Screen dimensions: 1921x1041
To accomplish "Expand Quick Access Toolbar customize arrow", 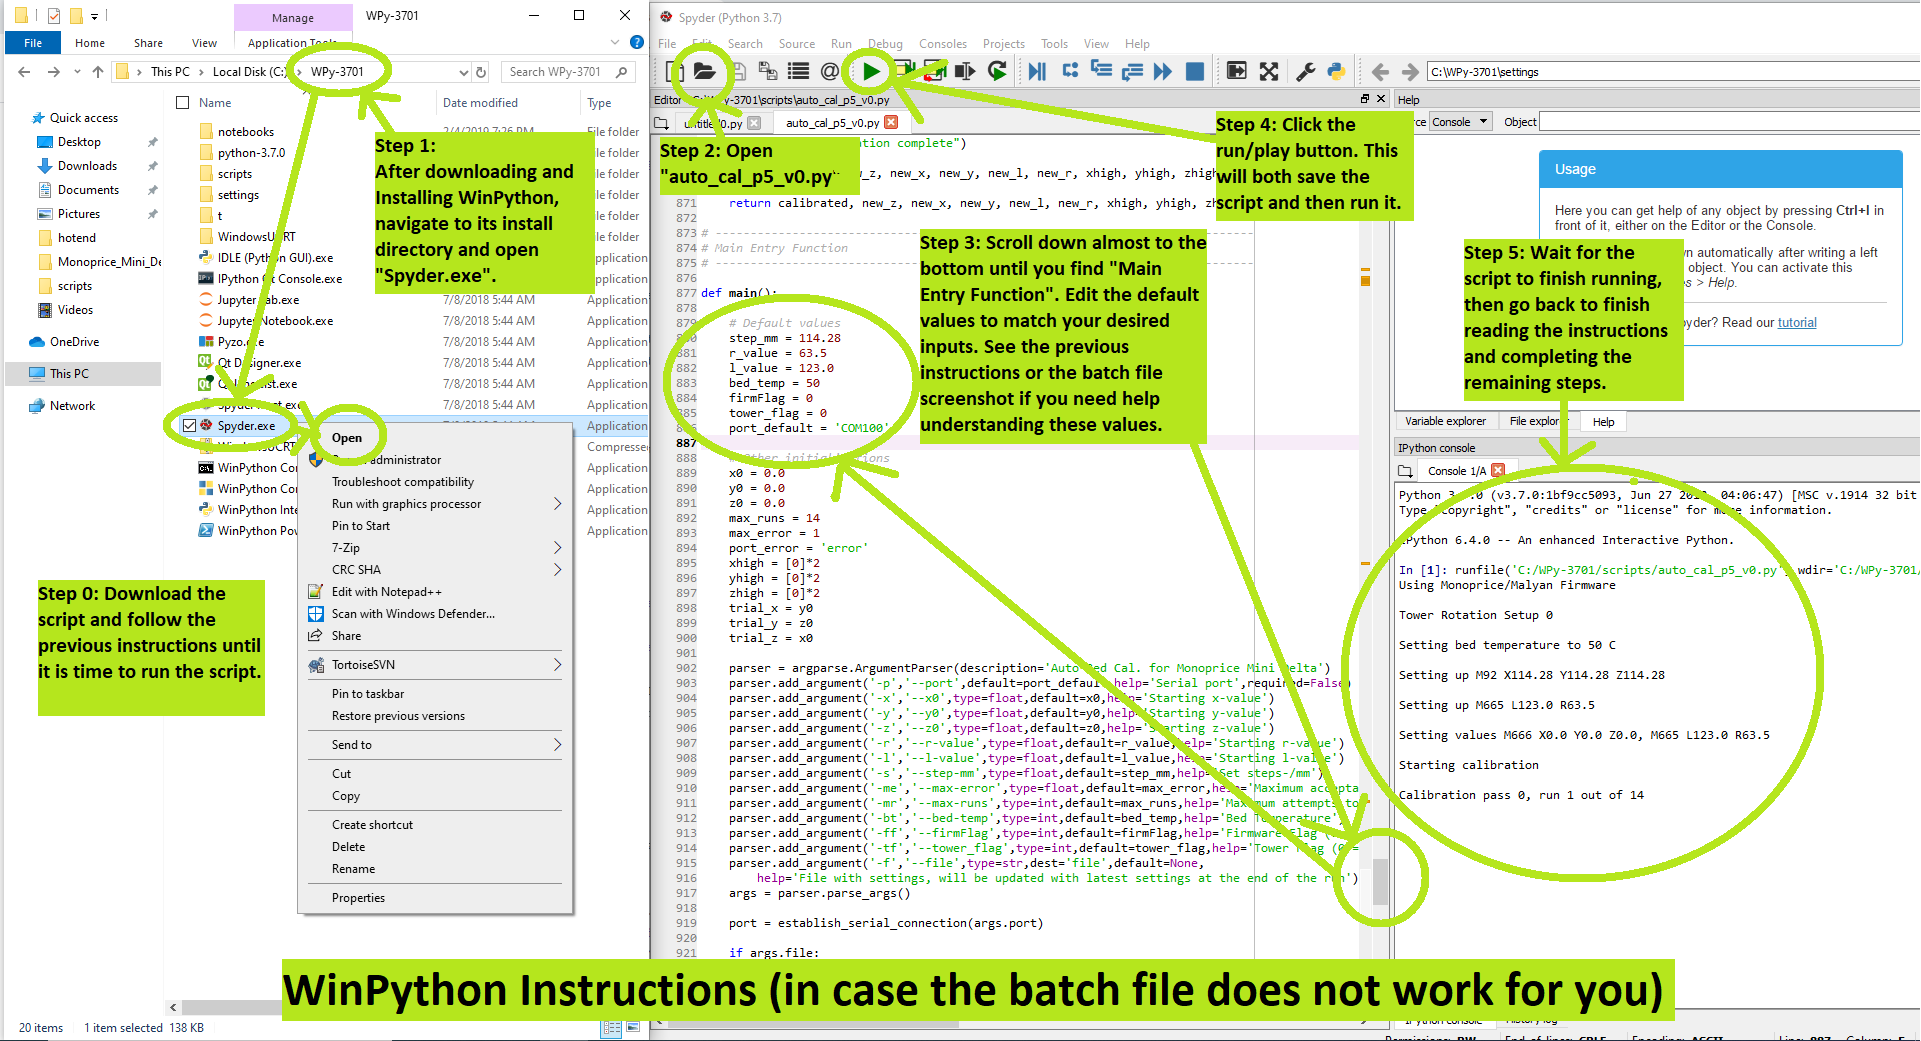I will 94,16.
